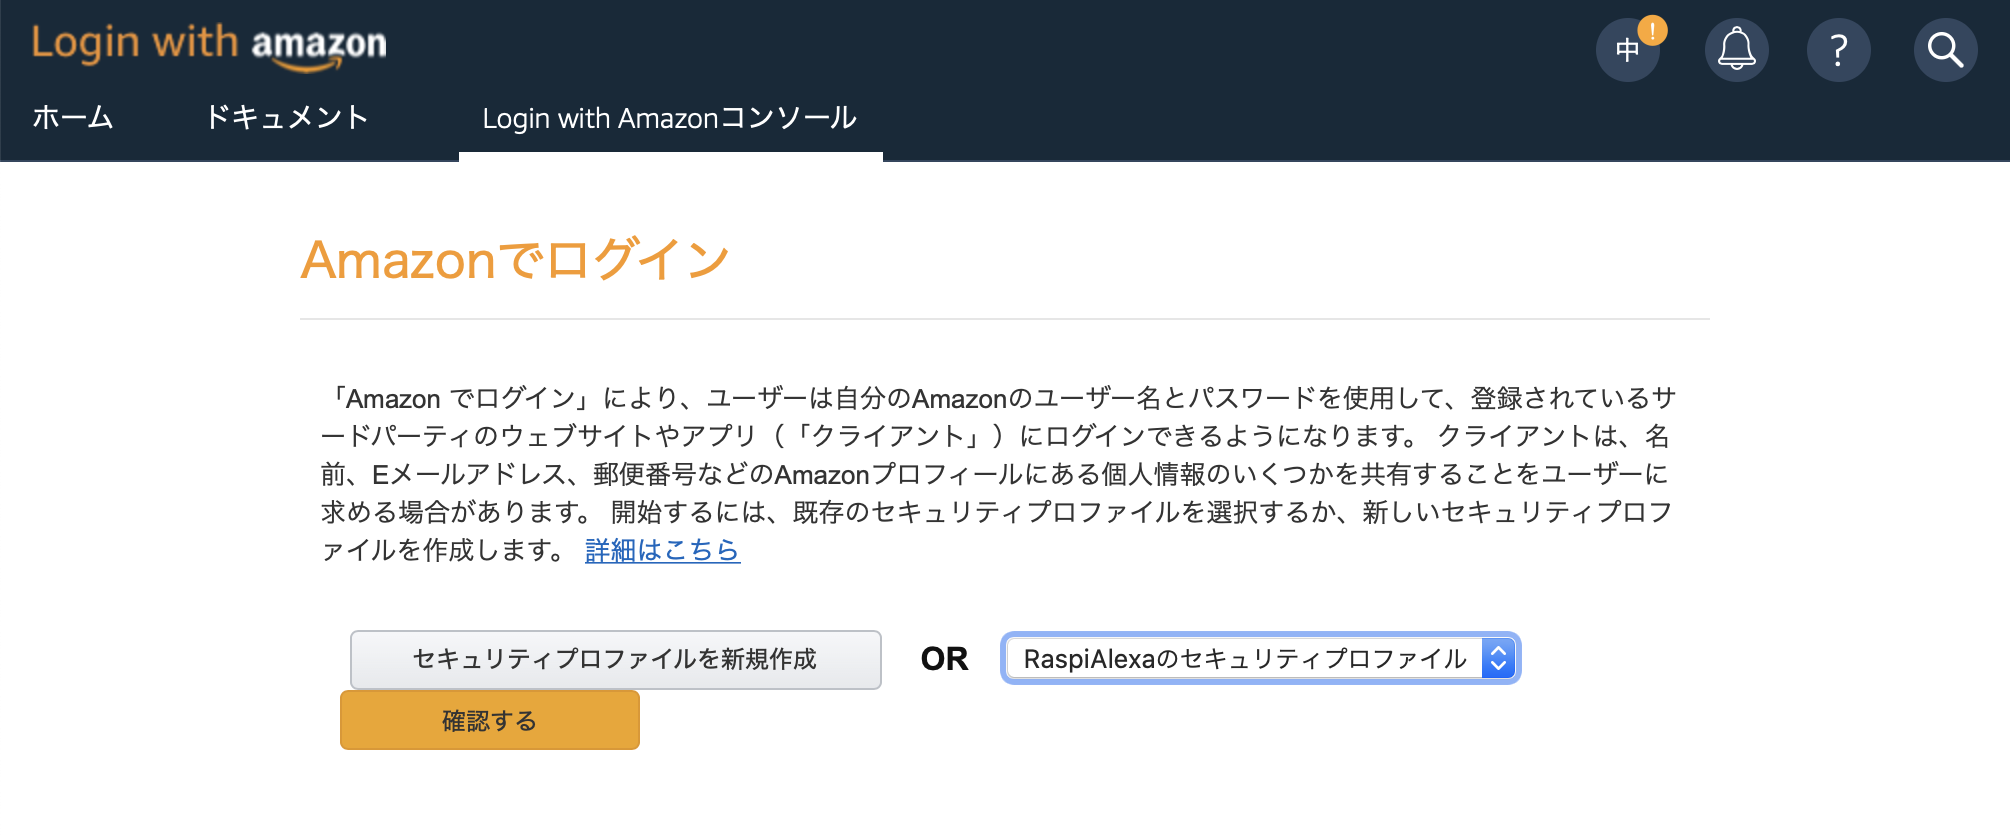The image size is (2010, 836).
Task: Click the blue up-down arrows on the profile selector
Action: [1498, 659]
